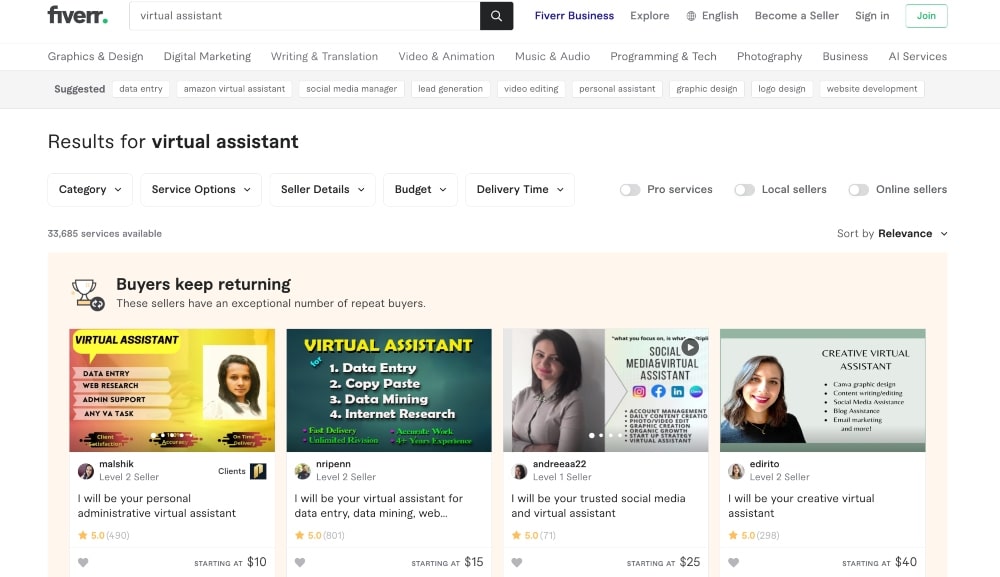Screen dimensions: 1000x577
Task: Play the video on andreeaa22's gig card
Action: pyautogui.click(x=690, y=347)
